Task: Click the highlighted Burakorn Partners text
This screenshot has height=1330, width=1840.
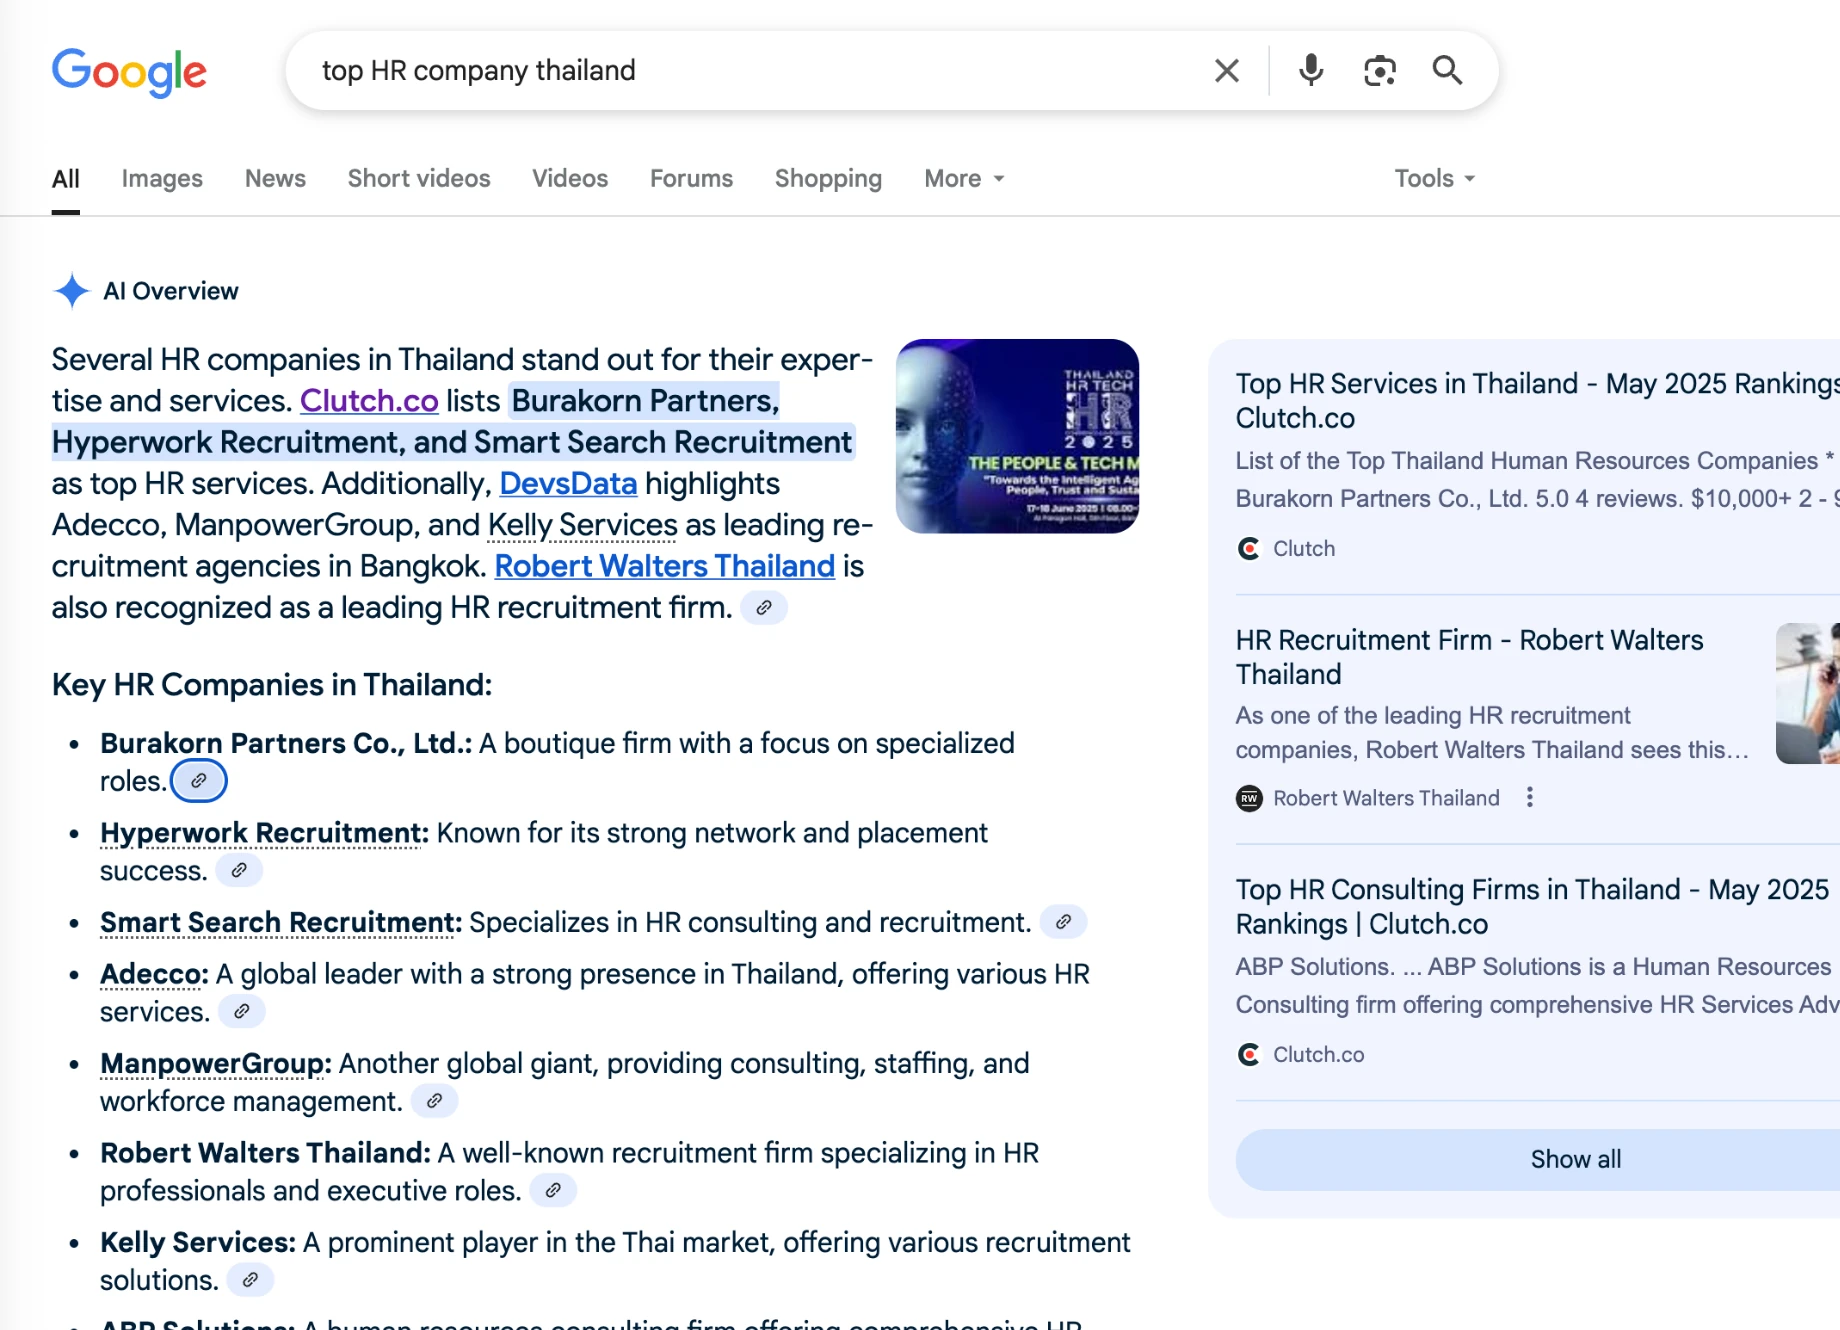Action: (645, 401)
